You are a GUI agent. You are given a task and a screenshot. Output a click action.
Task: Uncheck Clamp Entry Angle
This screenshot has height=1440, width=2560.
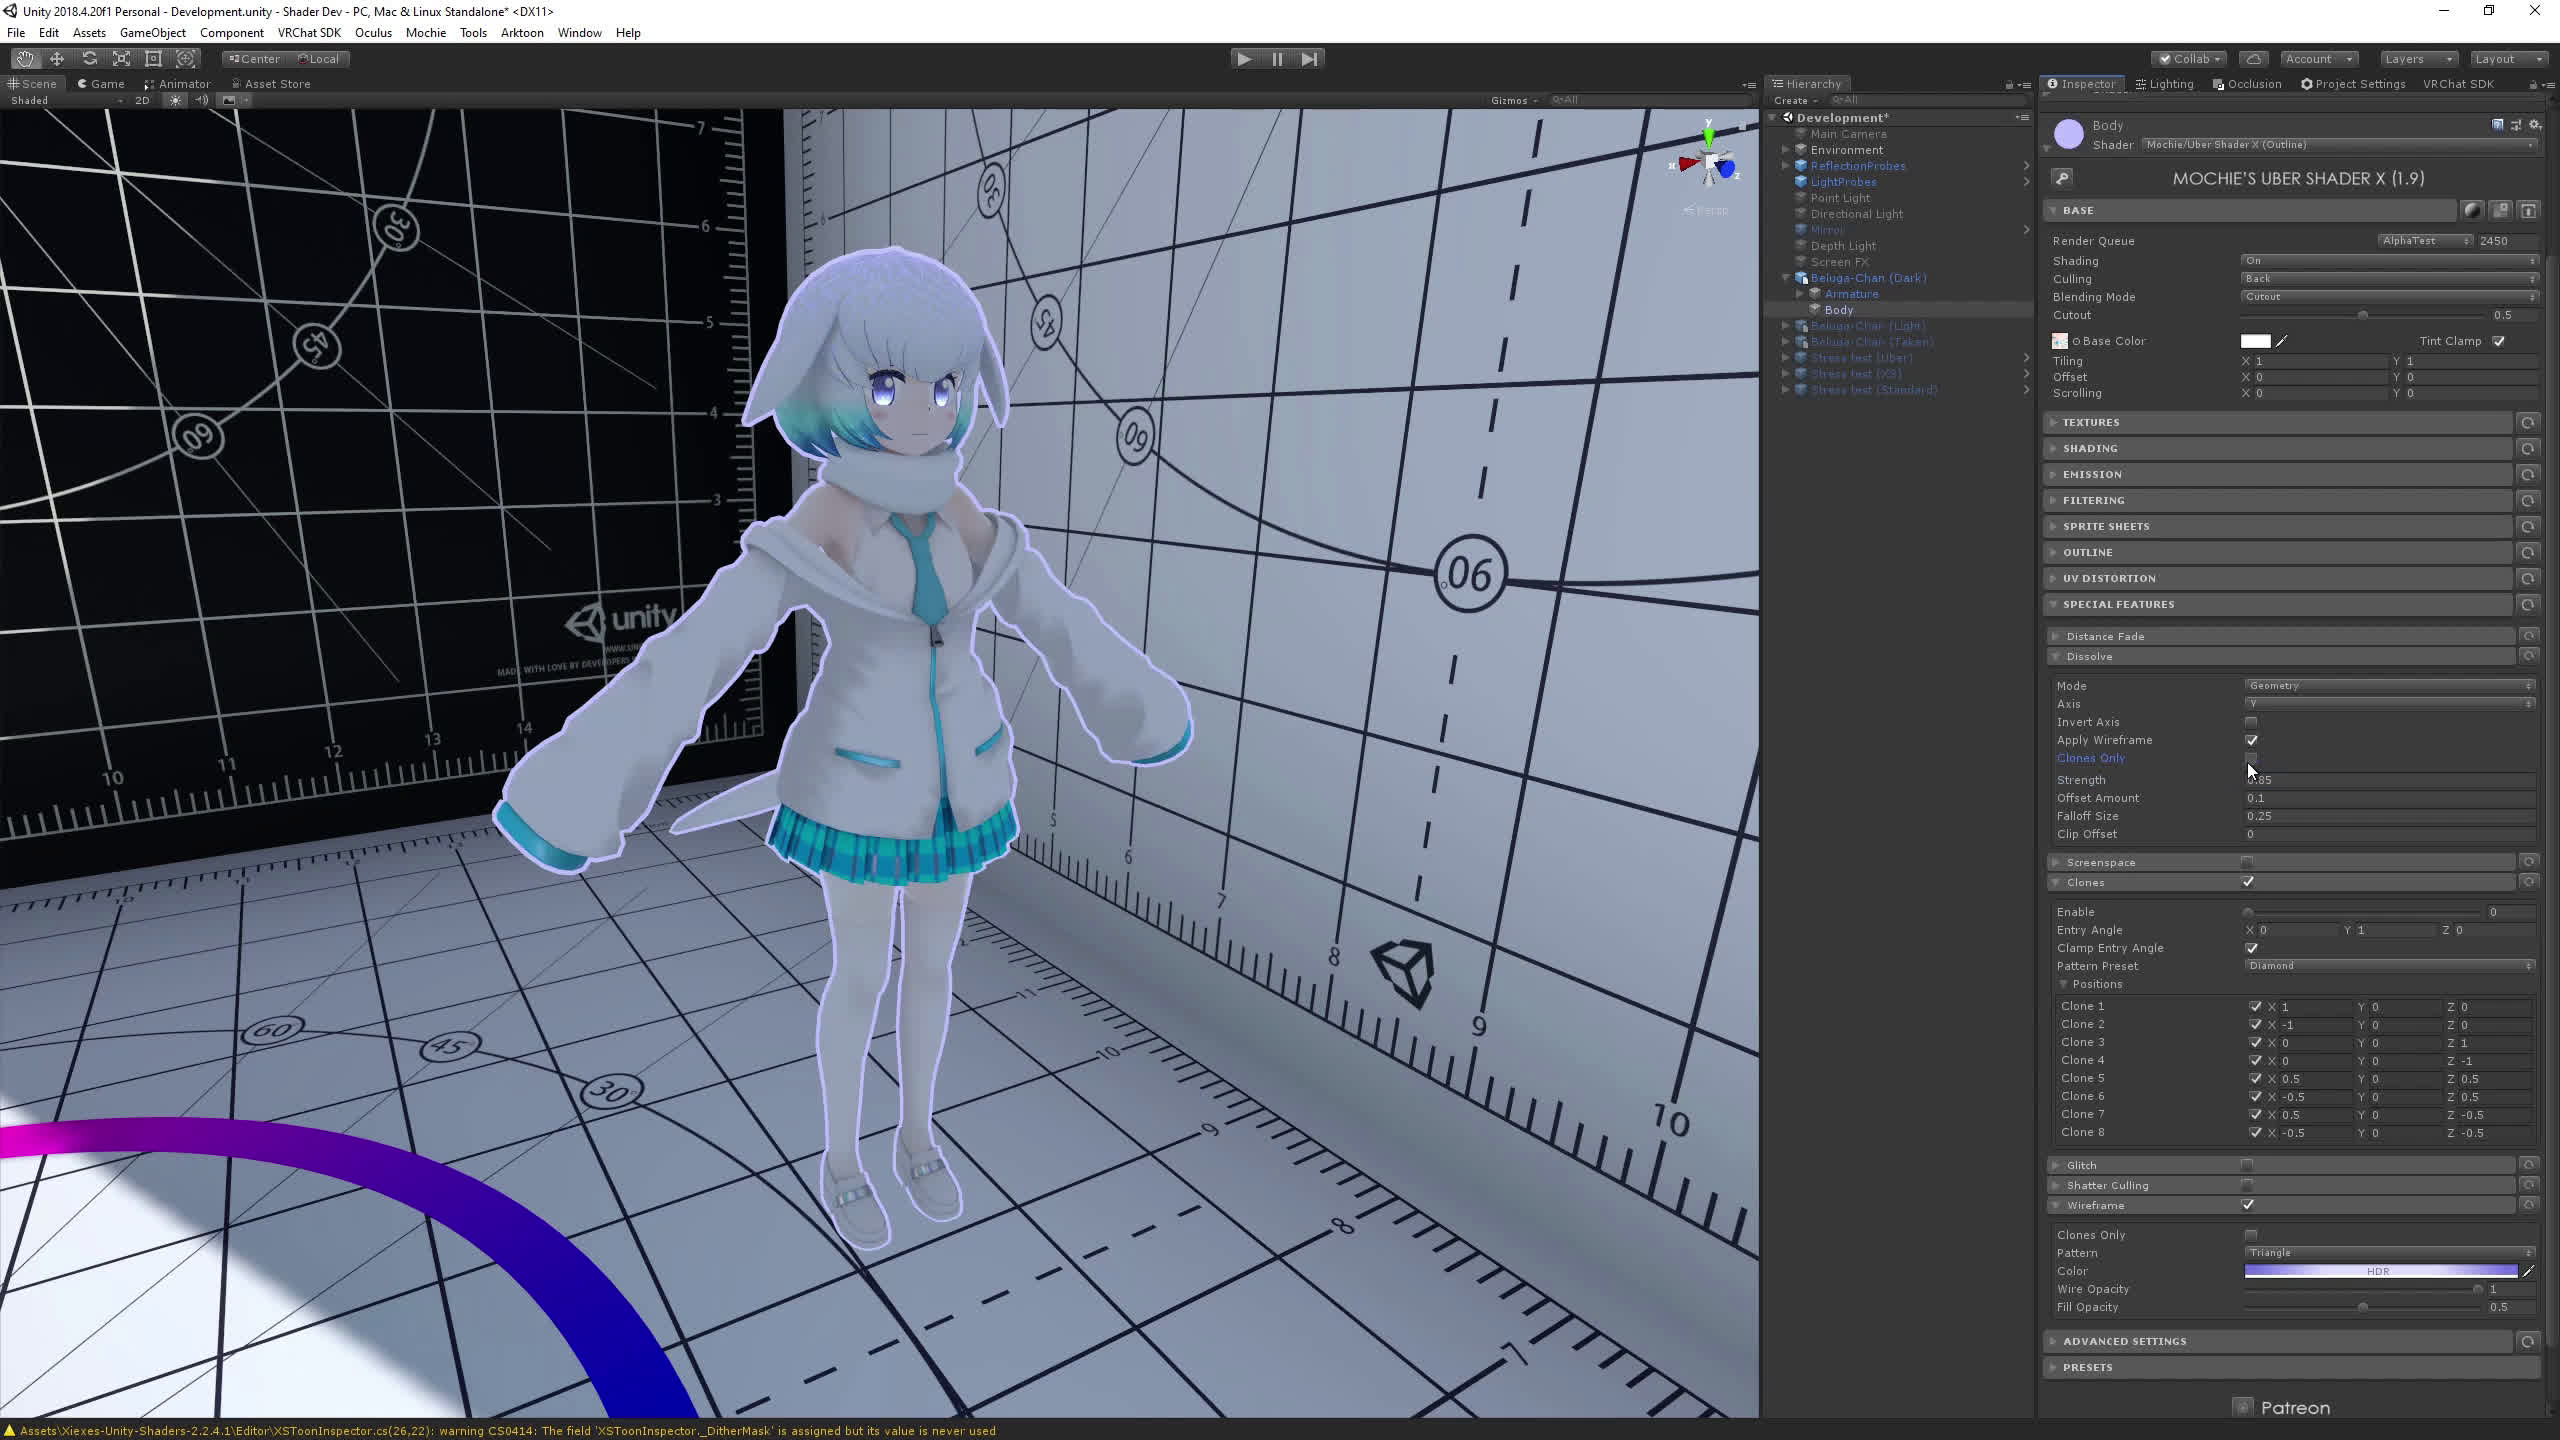click(x=2251, y=948)
